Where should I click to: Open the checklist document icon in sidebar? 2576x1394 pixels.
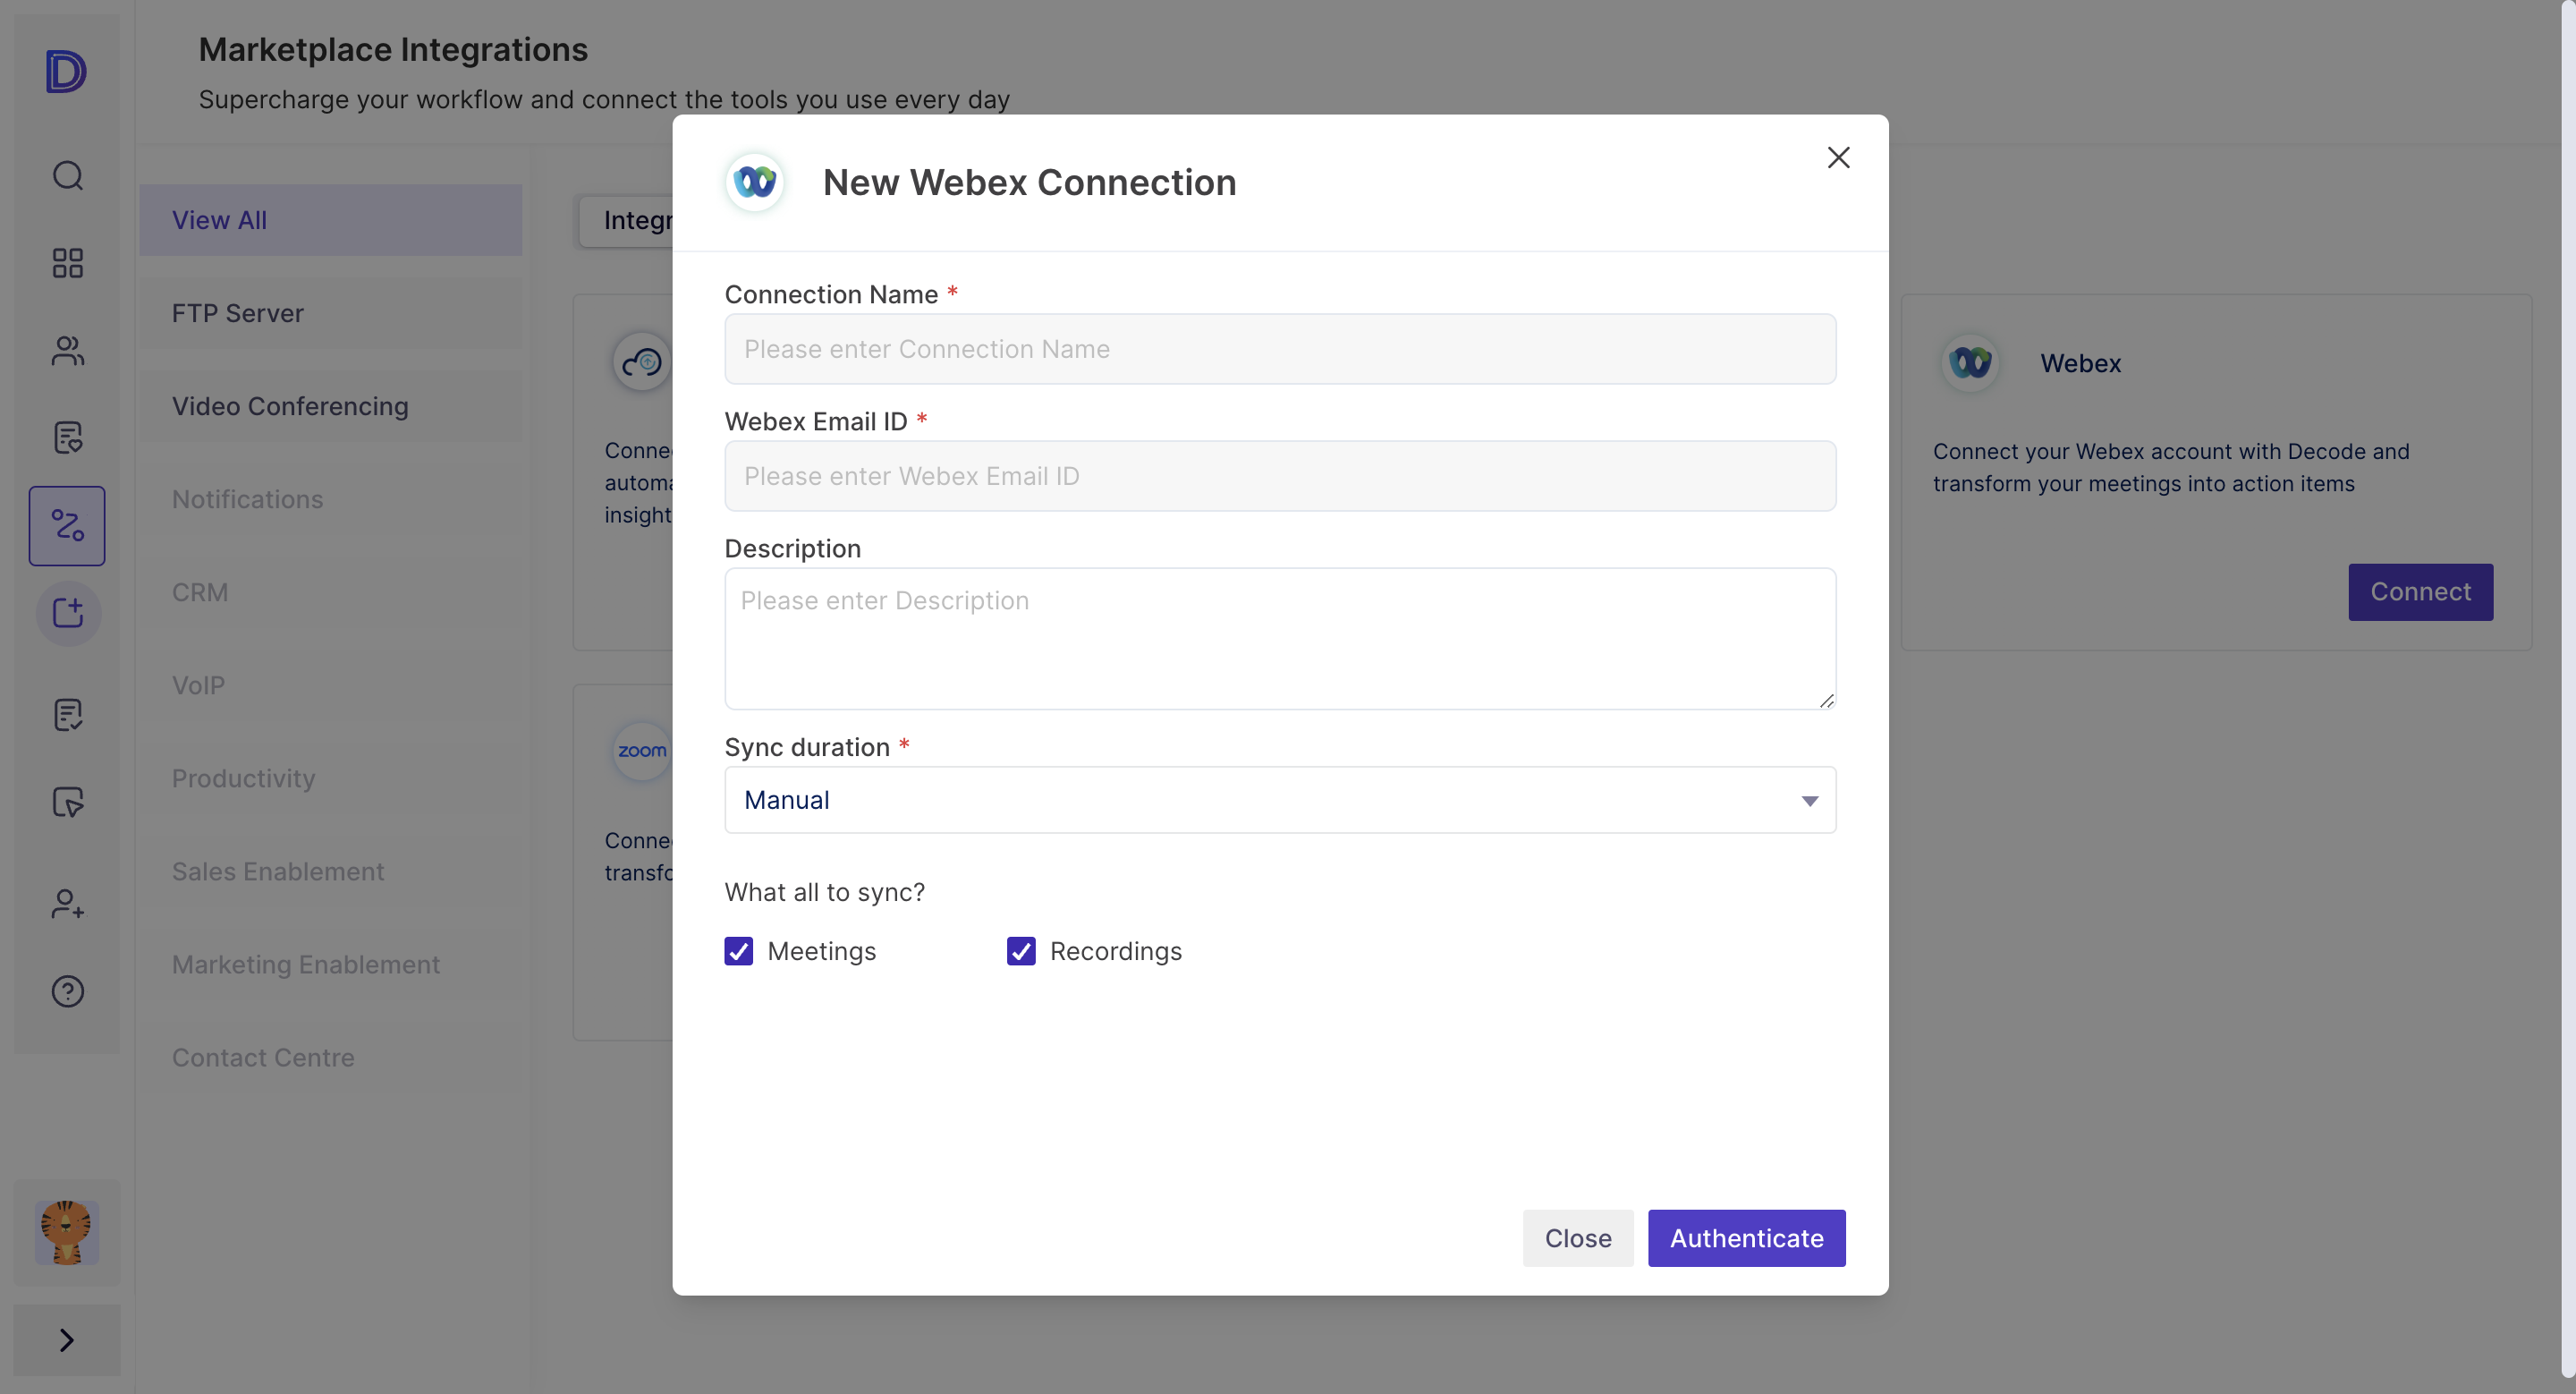[x=67, y=715]
